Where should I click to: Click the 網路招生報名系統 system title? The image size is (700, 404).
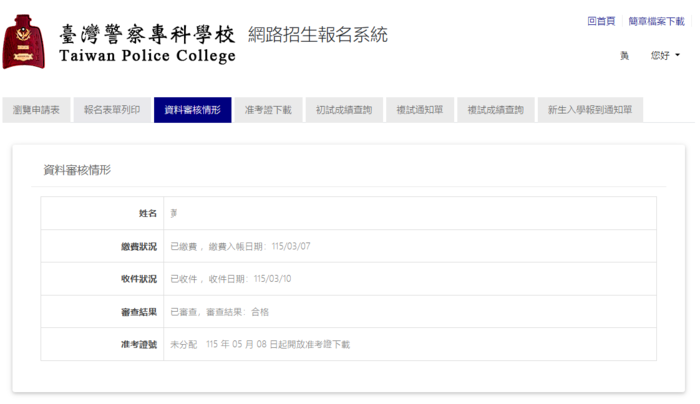click(x=317, y=35)
